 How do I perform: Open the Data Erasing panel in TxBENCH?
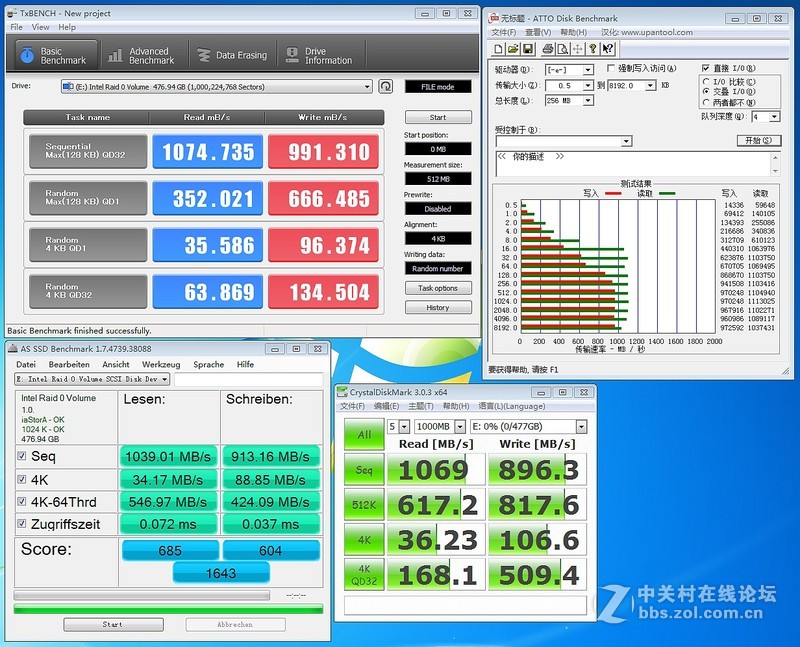(232, 54)
